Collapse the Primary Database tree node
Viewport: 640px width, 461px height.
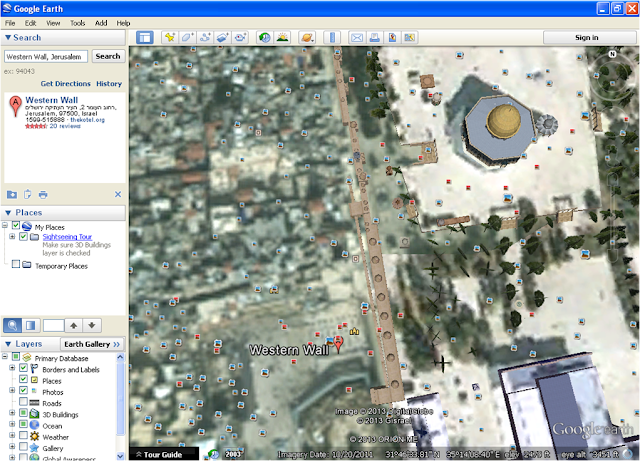[x=5, y=356]
